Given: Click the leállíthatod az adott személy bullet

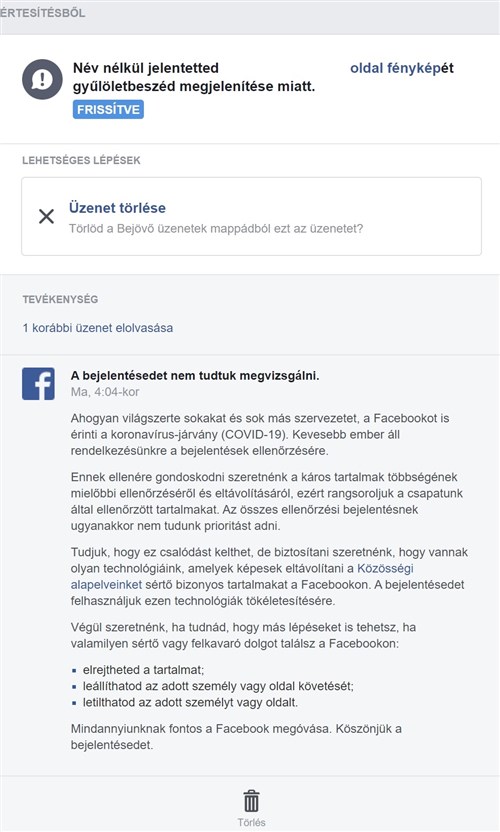Looking at the screenshot, I should click(x=218, y=686).
